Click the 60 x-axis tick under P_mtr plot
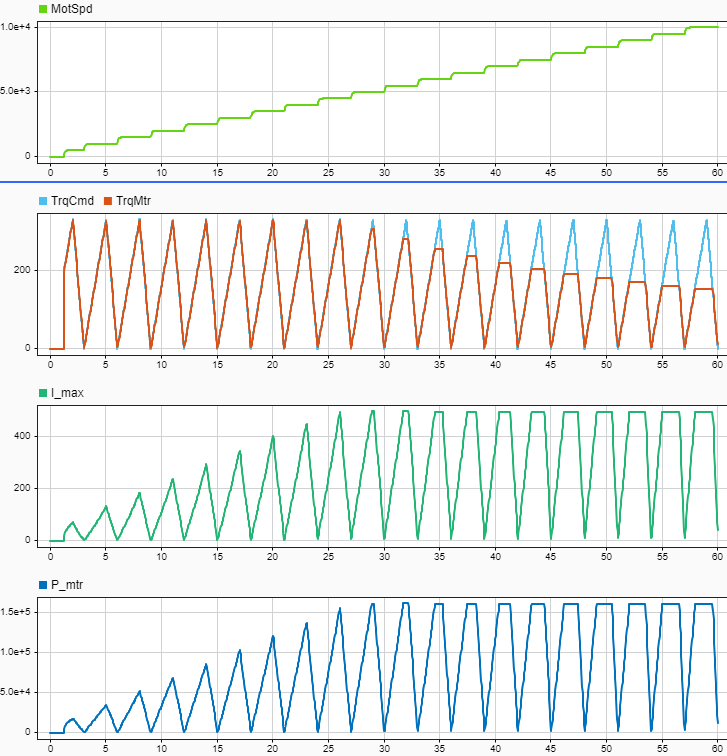Screen dimensions: 727x756 (x=717, y=745)
